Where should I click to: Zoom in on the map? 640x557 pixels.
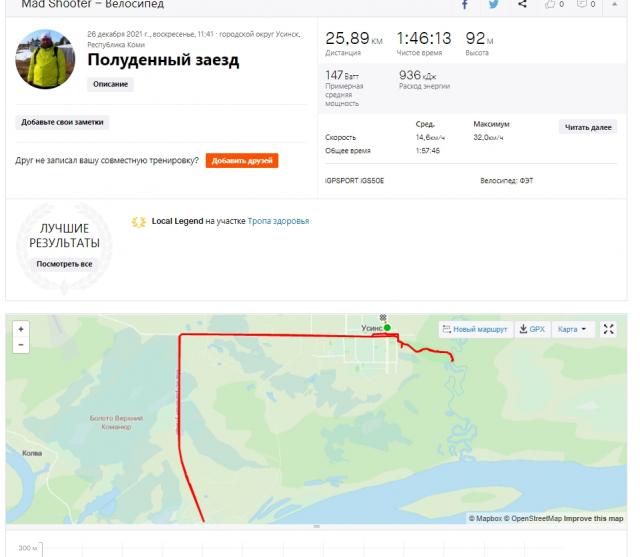tap(21, 329)
